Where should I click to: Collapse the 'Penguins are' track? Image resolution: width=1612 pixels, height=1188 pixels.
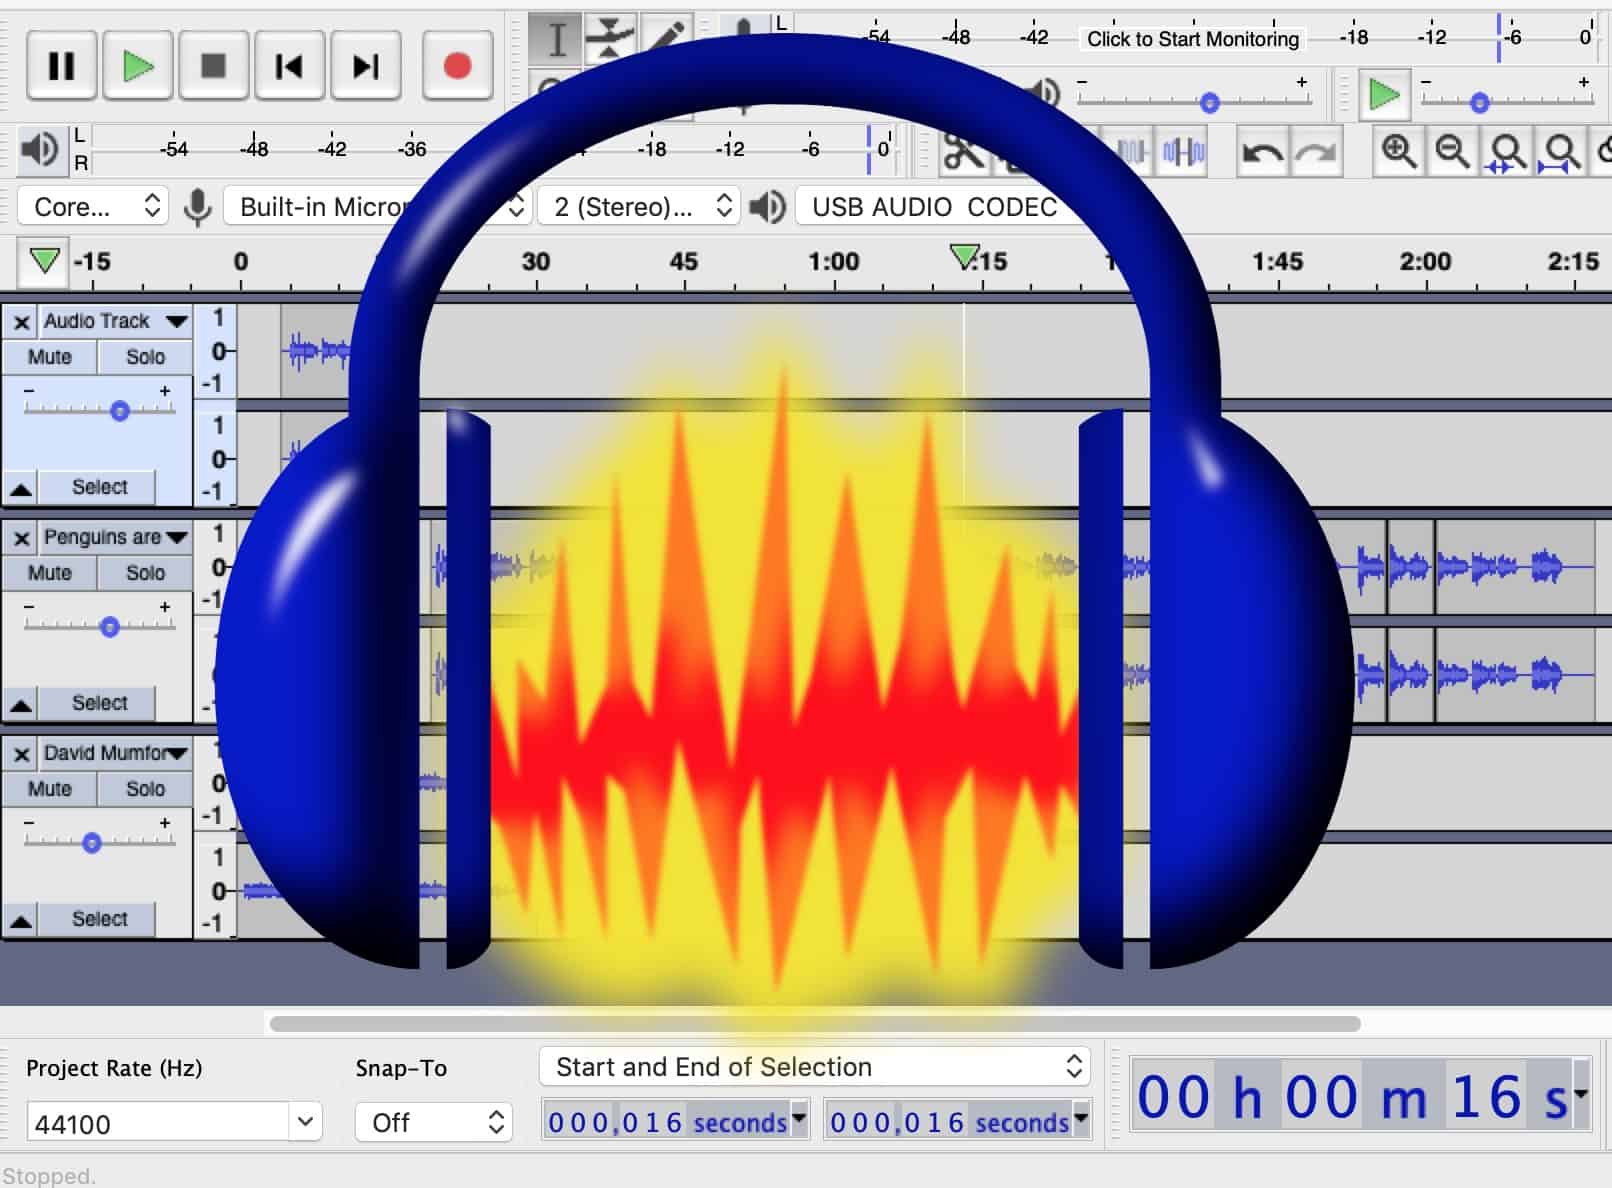pos(21,704)
